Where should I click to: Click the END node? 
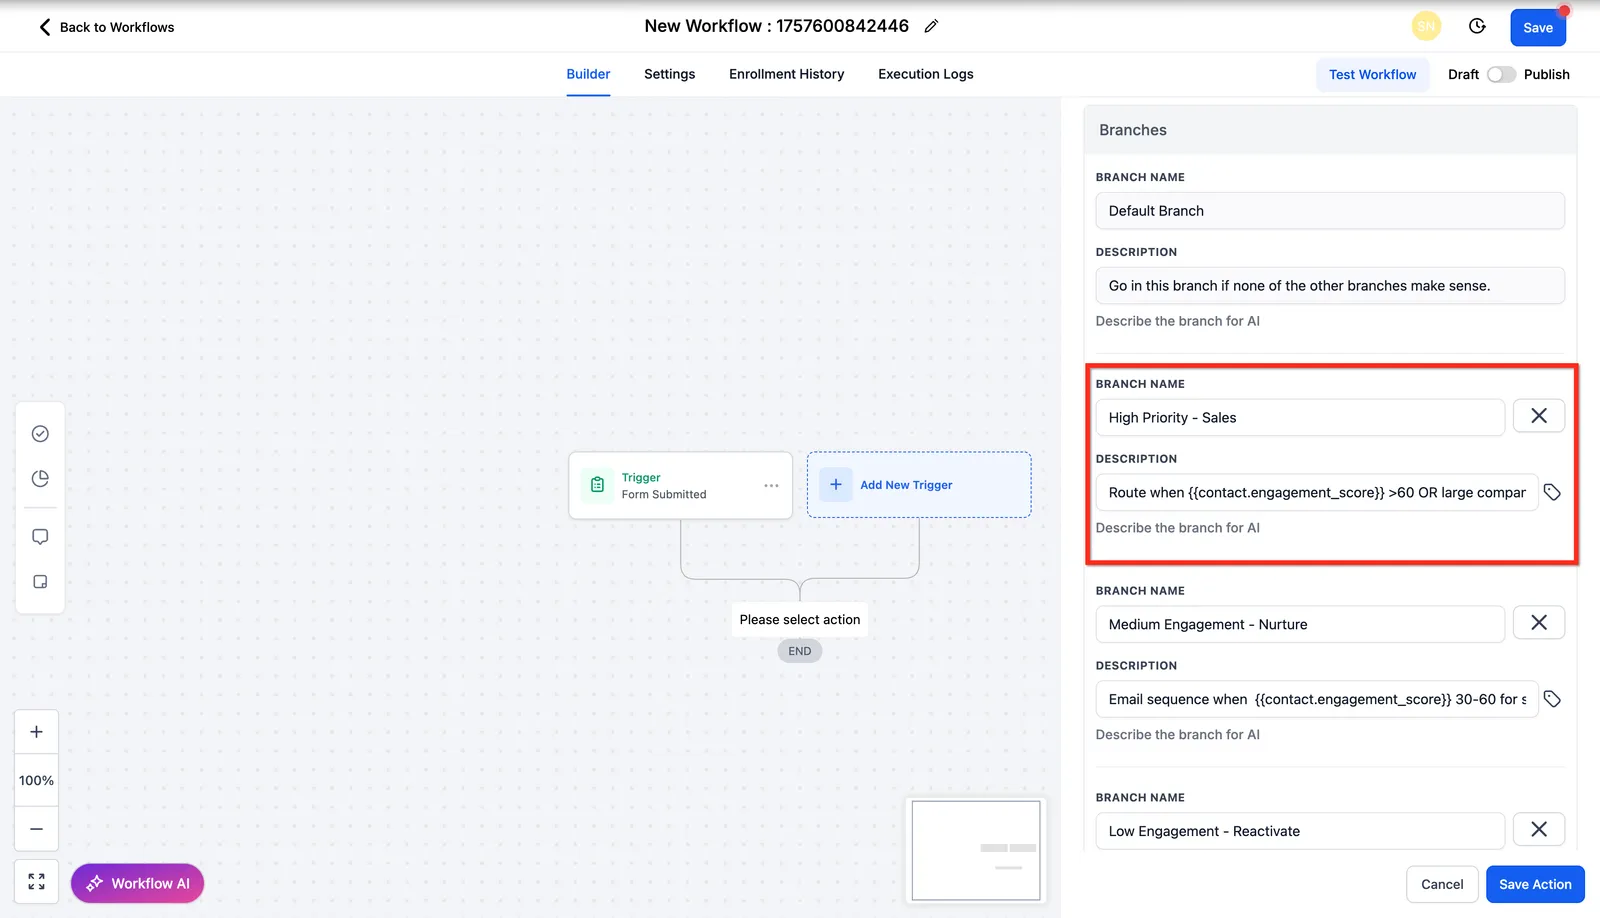800,651
